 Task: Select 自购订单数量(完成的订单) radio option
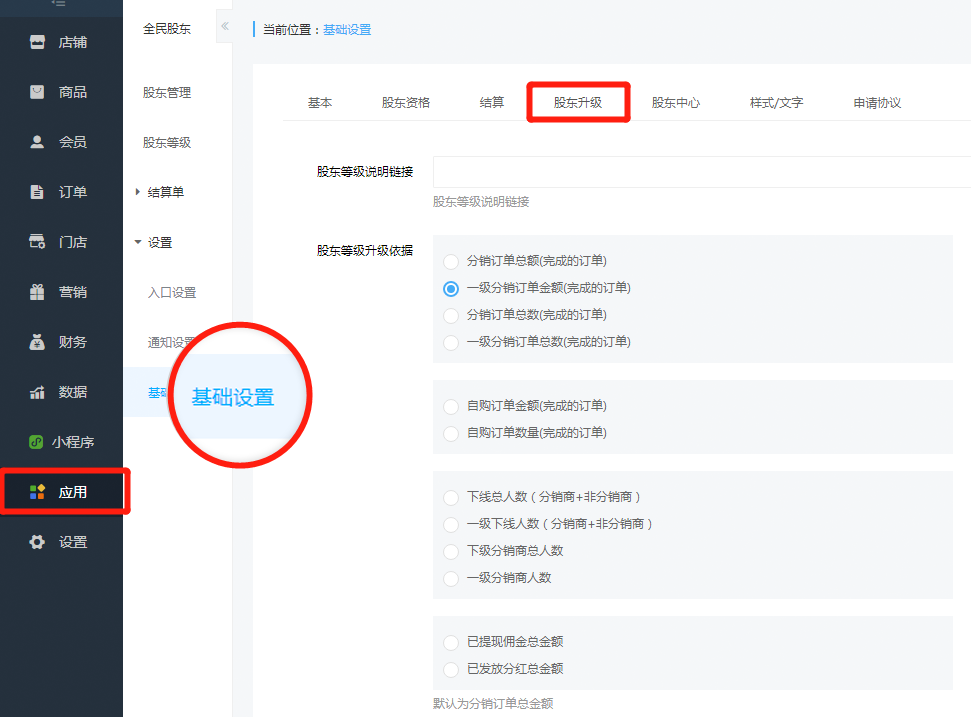(451, 433)
